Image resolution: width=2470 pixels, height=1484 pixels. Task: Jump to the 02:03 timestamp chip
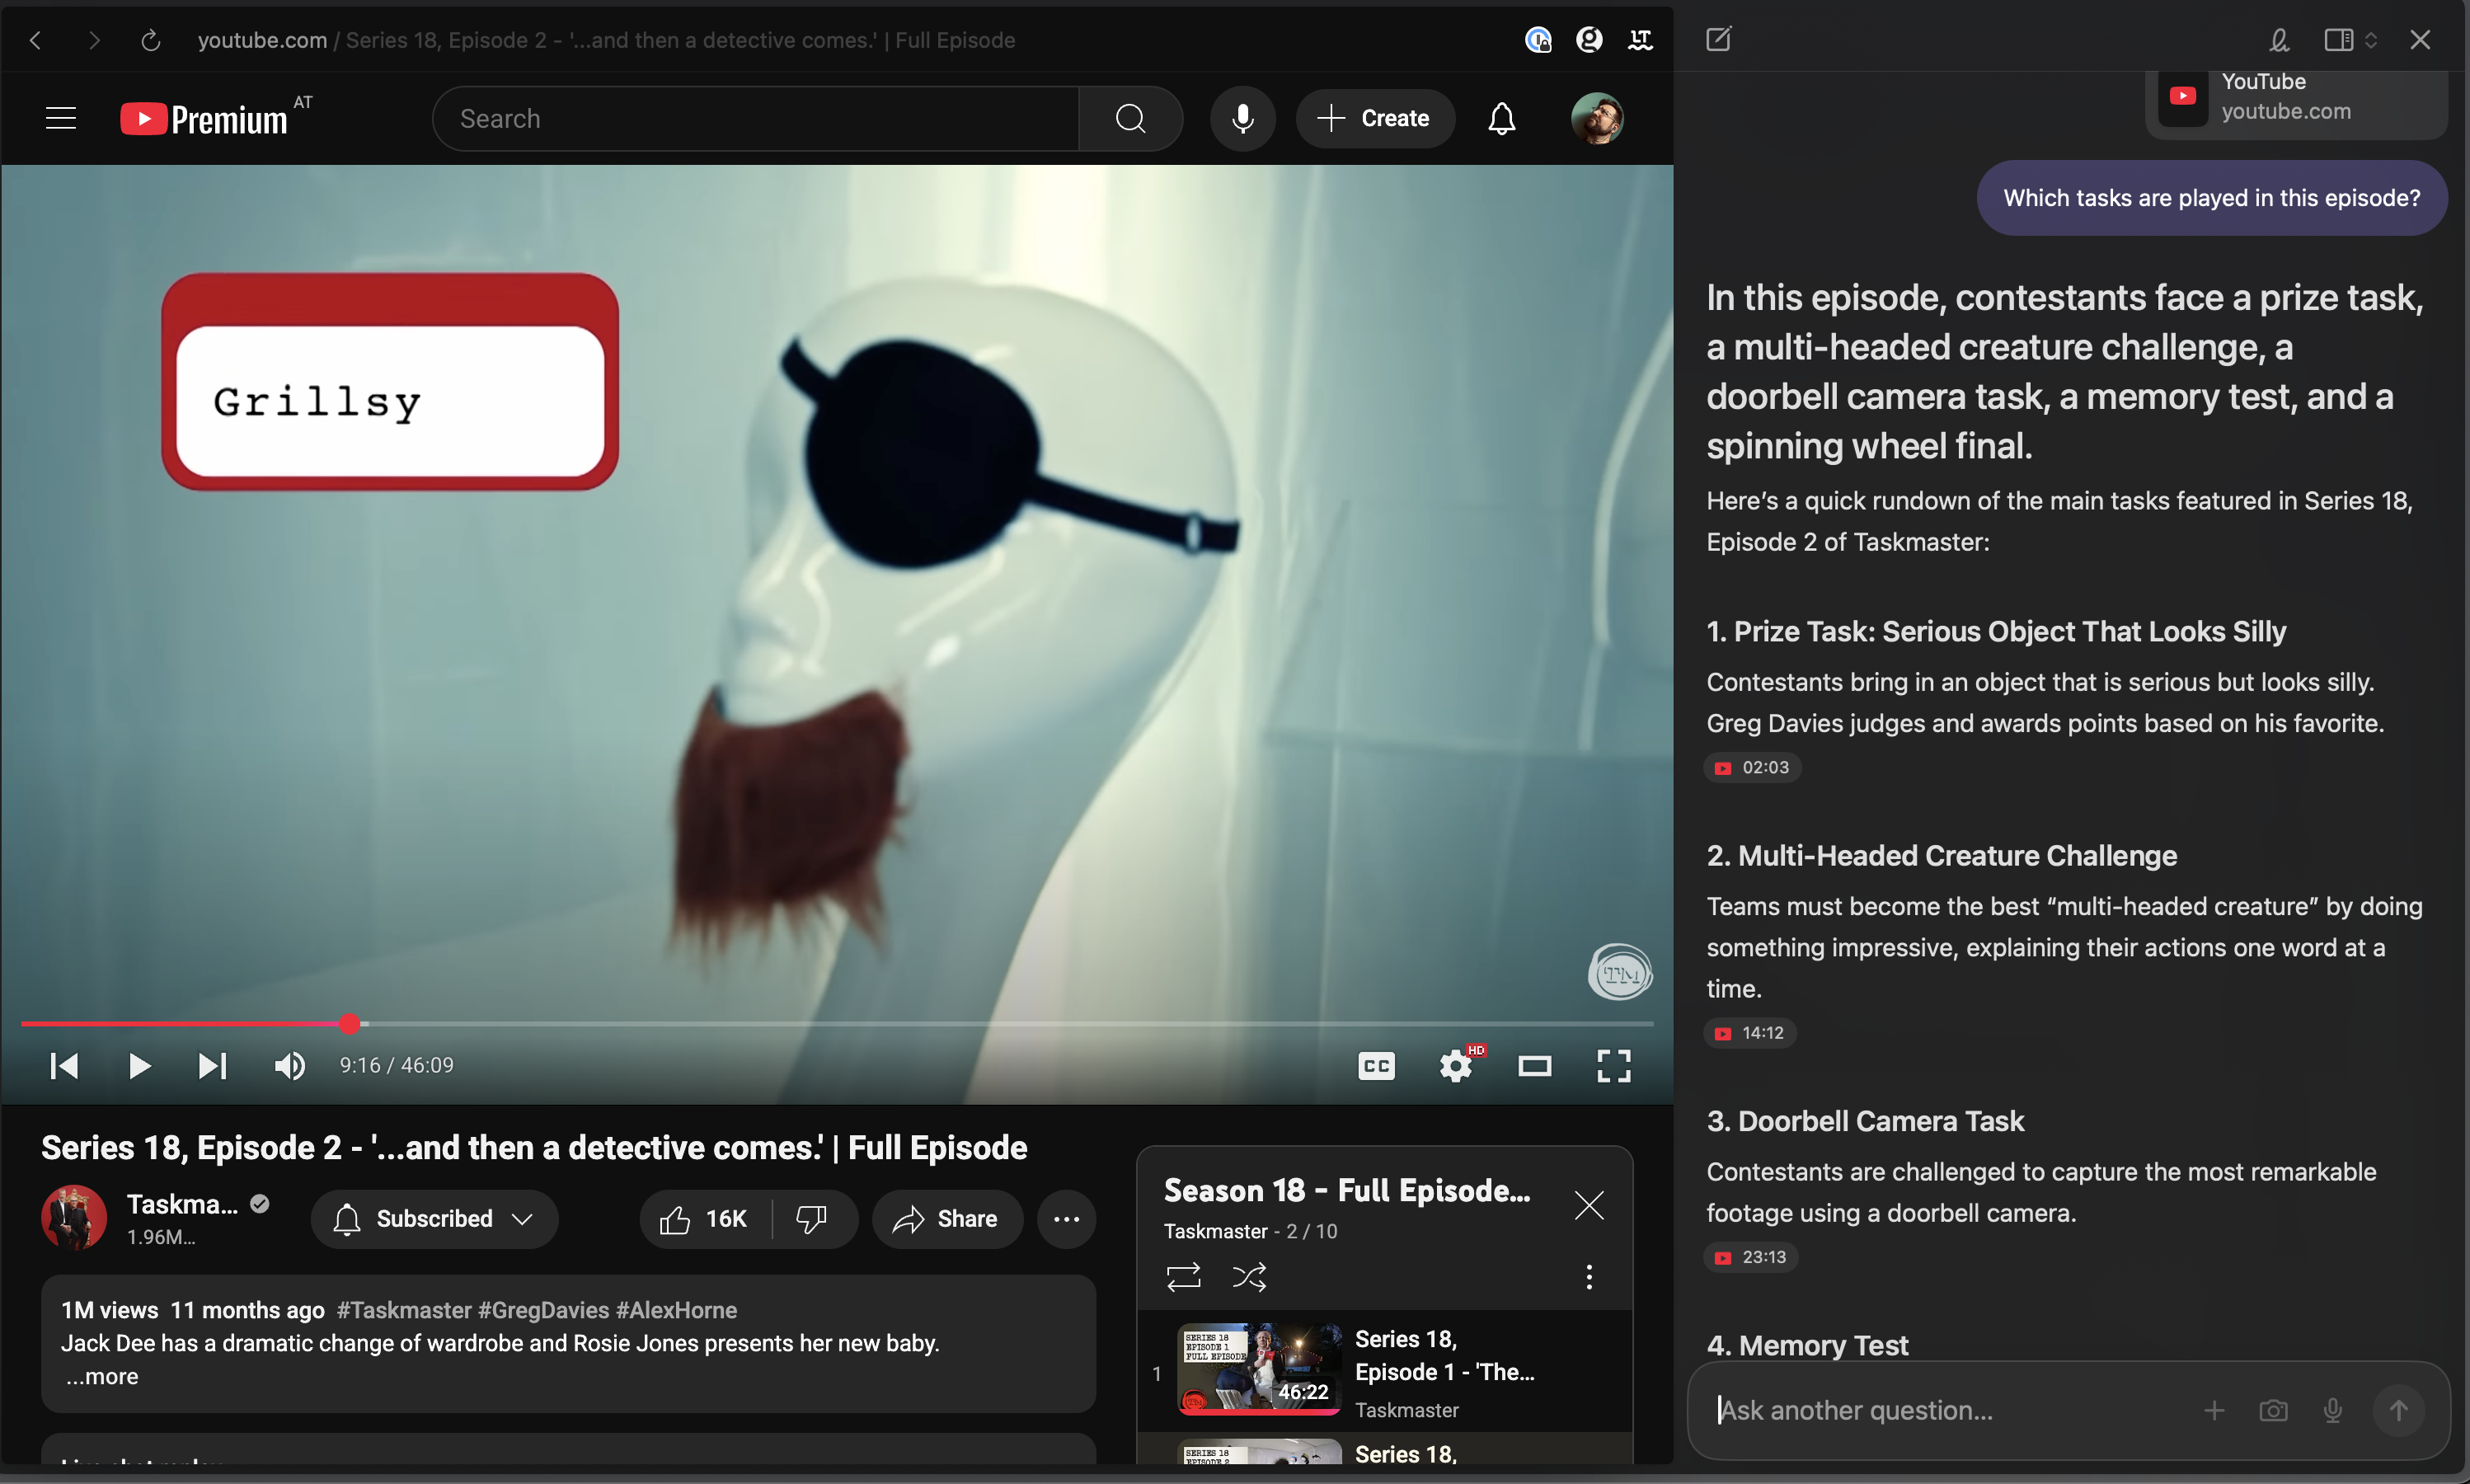click(1752, 768)
